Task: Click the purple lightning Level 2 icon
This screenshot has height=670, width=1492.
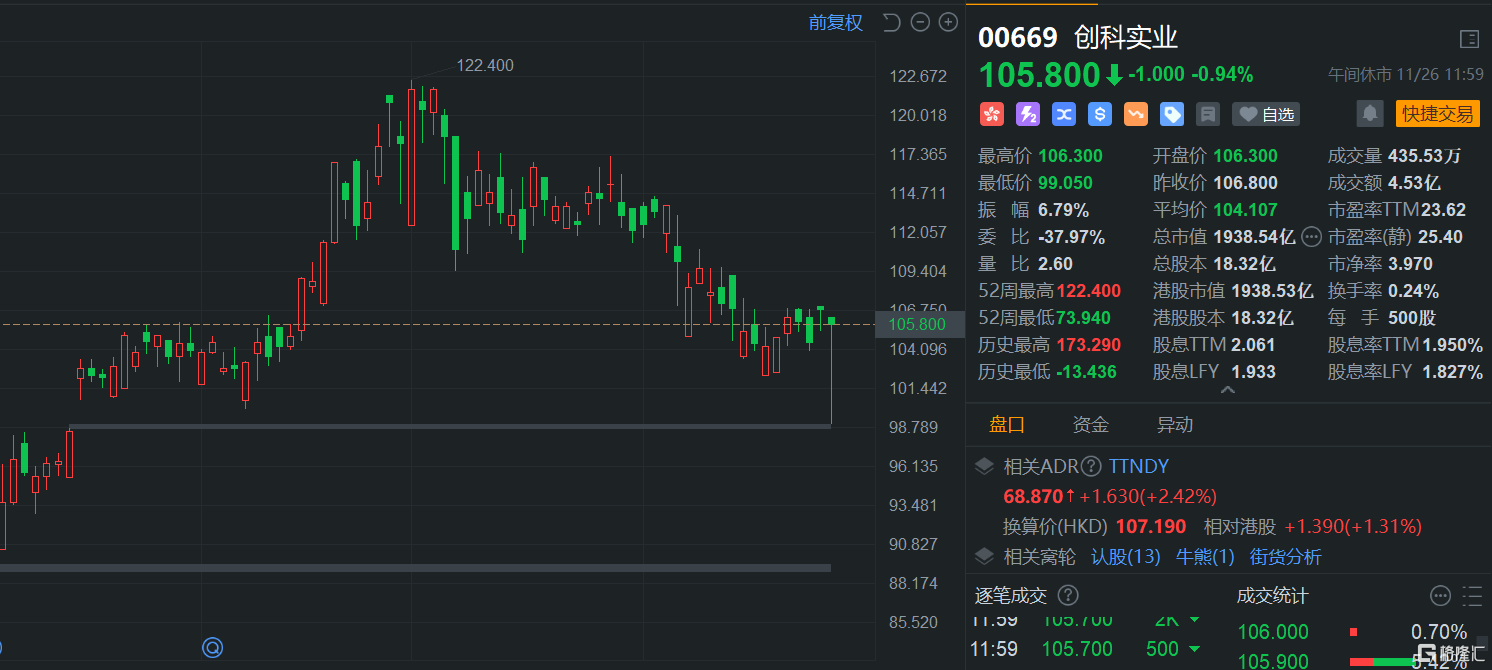Action: tap(1028, 114)
